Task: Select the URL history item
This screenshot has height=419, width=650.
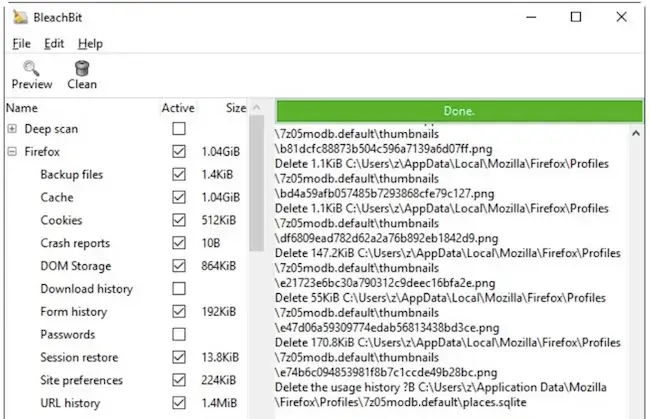Action: click(70, 403)
